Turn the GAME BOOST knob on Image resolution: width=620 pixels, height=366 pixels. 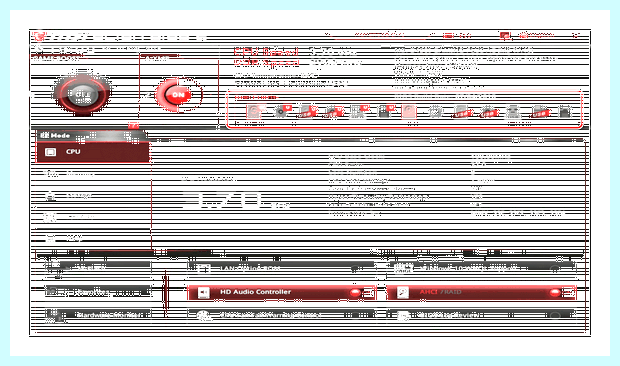point(82,94)
